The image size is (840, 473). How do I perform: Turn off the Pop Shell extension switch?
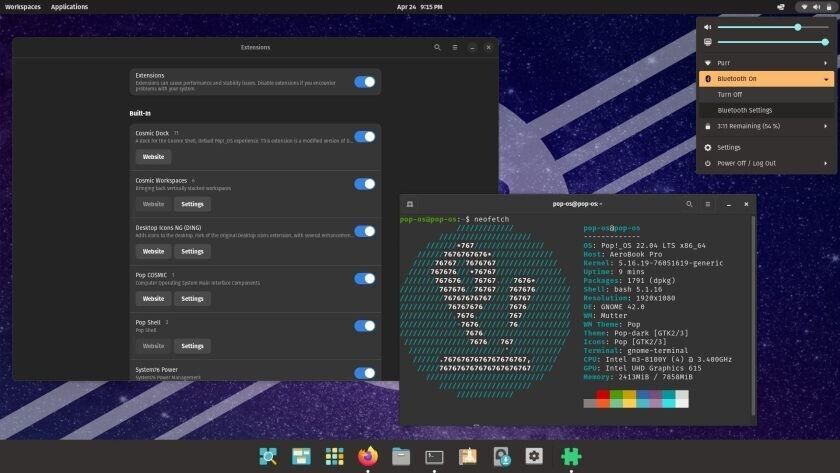click(365, 326)
